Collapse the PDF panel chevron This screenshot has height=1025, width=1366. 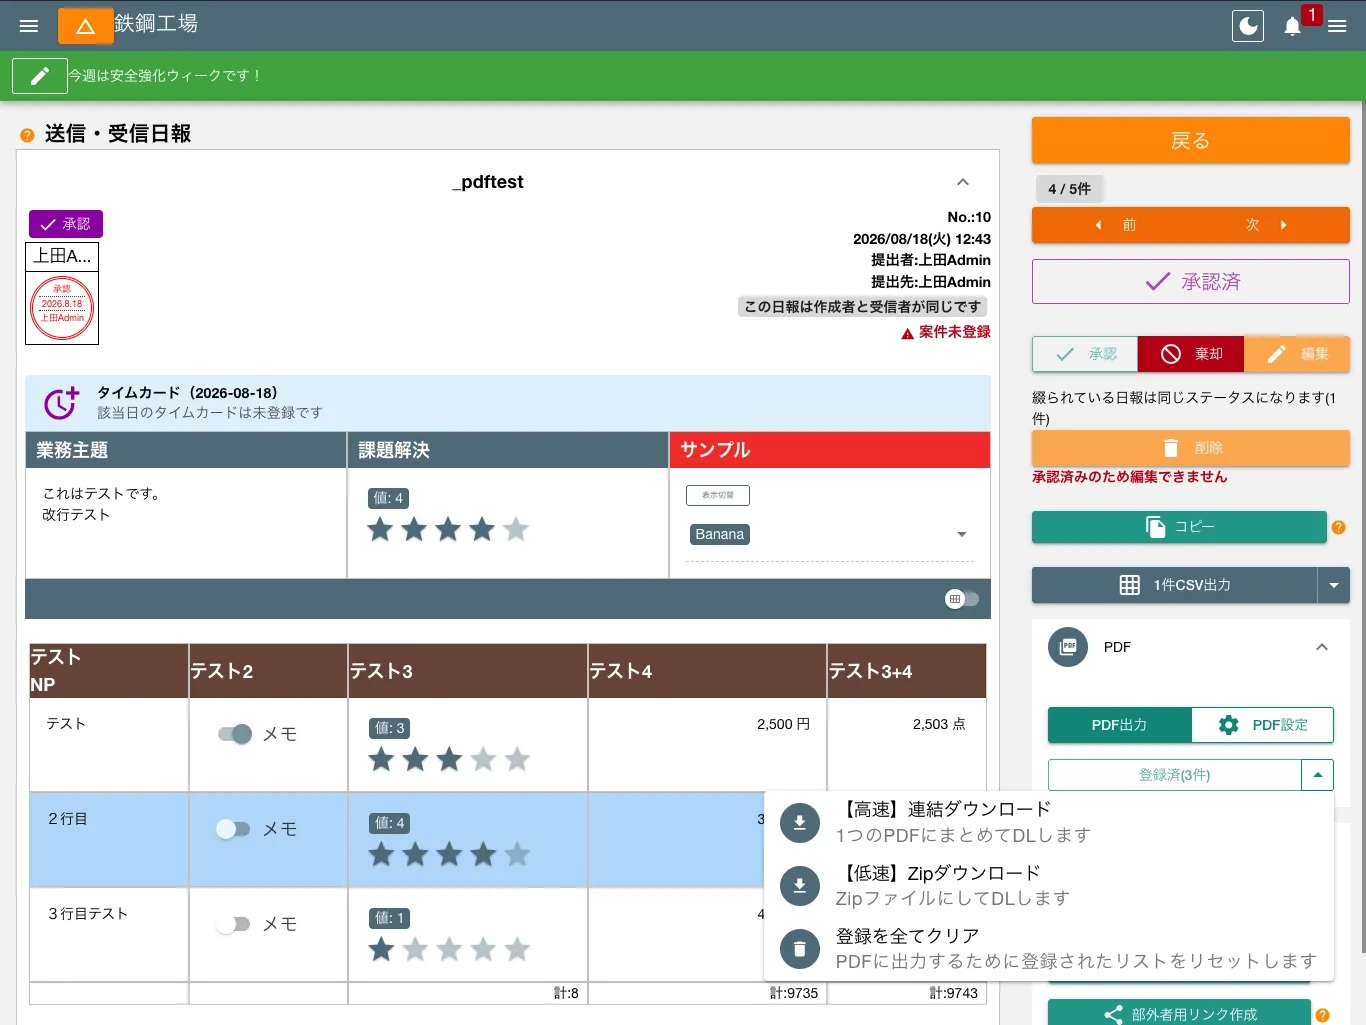coord(1322,647)
